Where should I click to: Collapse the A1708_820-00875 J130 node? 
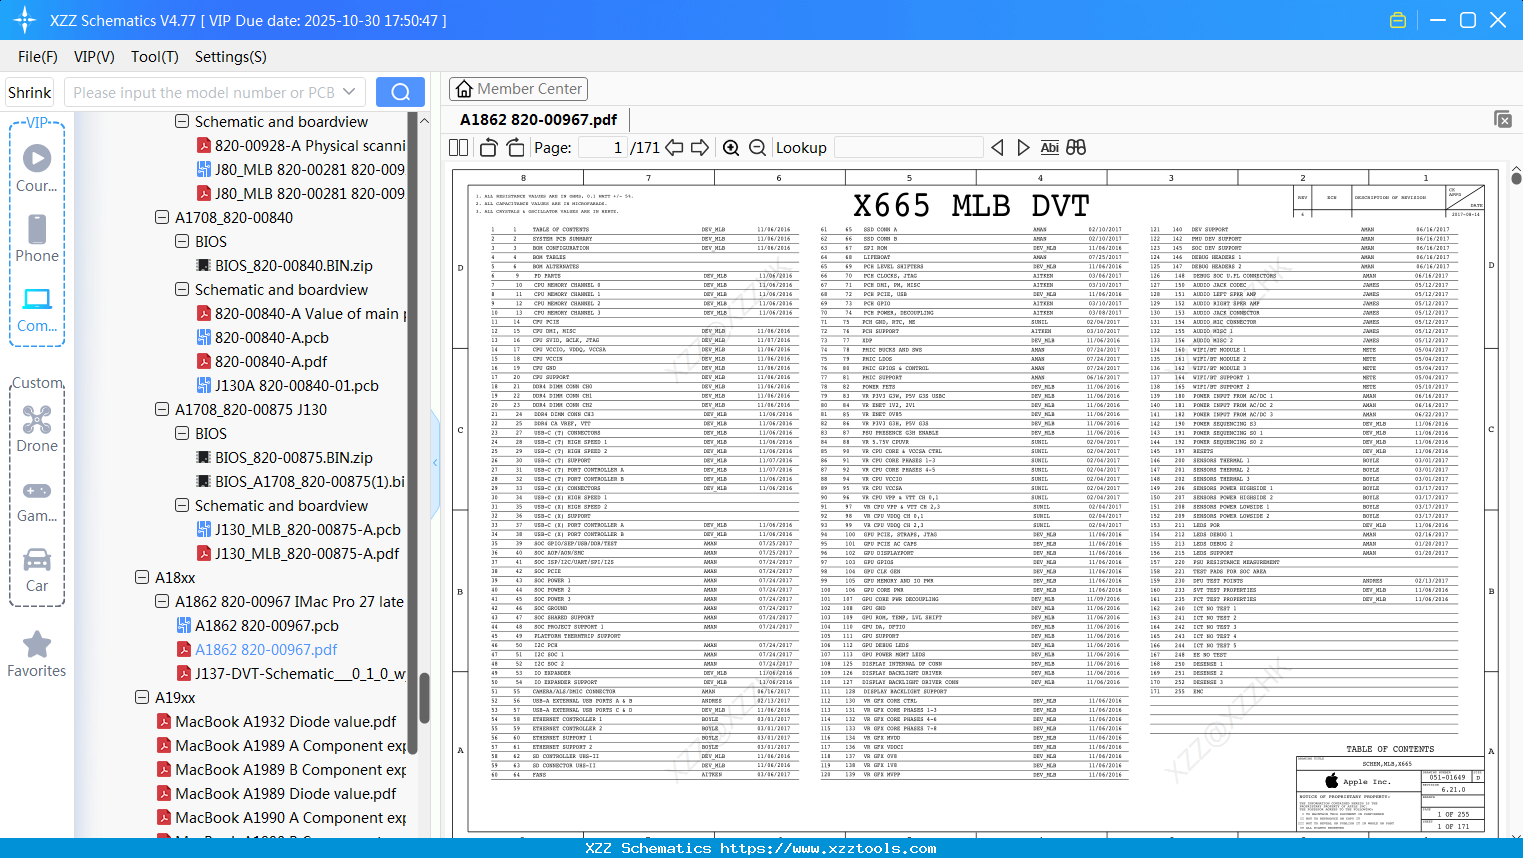[x=162, y=409]
